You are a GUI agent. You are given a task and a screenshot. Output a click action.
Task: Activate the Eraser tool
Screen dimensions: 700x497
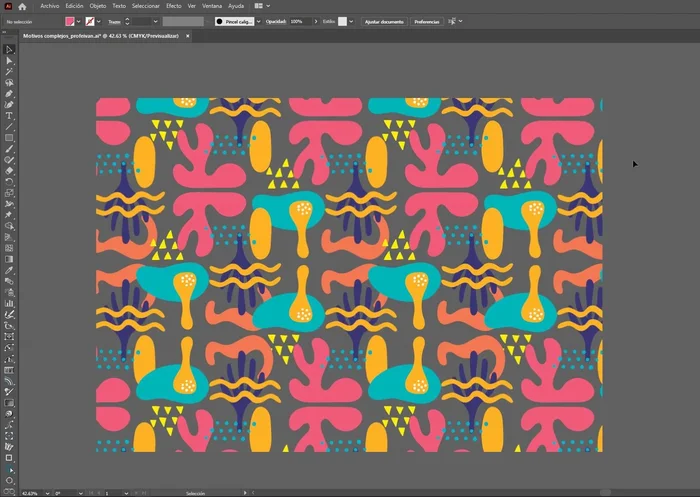click(9, 171)
